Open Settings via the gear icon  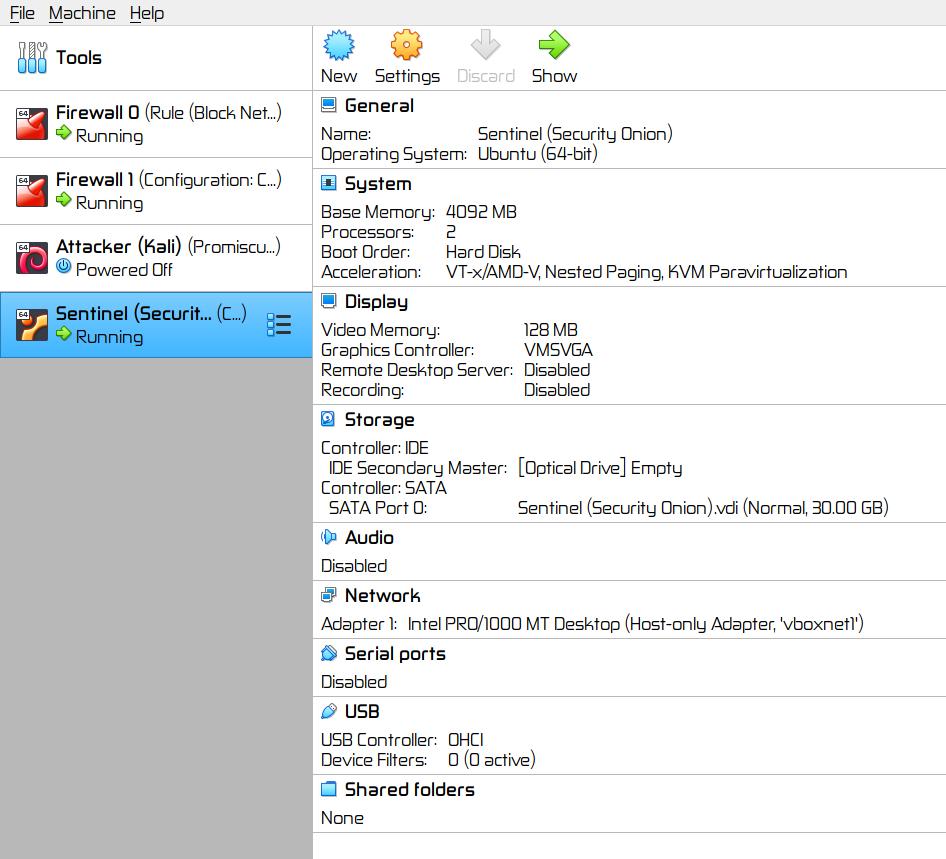pos(406,46)
